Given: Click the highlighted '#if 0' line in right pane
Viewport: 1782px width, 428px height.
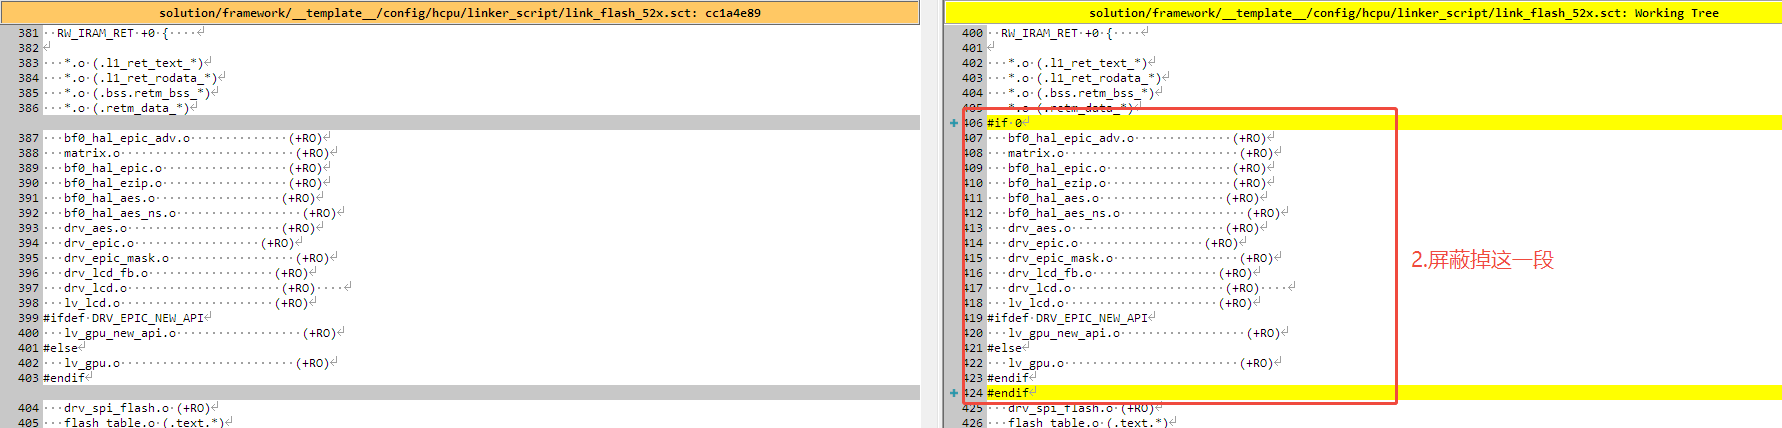Looking at the screenshot, I should click(x=1005, y=123).
